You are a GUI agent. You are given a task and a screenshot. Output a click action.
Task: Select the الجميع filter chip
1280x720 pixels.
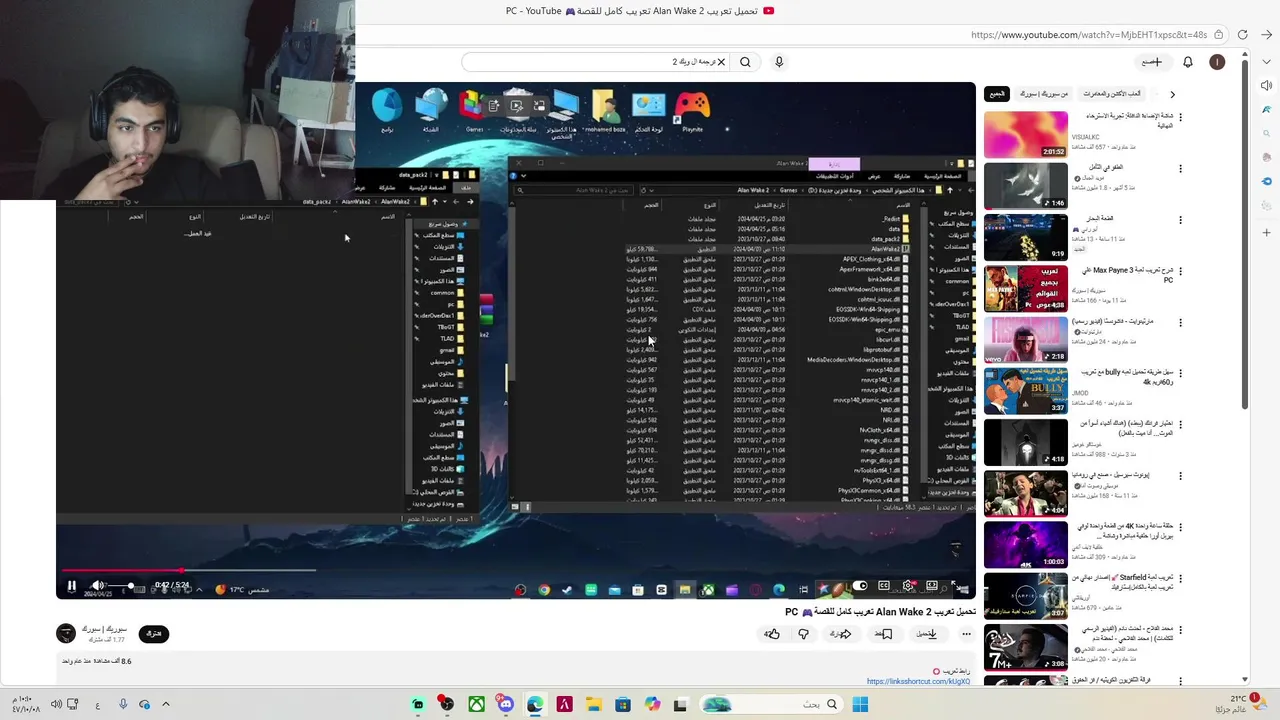point(997,94)
